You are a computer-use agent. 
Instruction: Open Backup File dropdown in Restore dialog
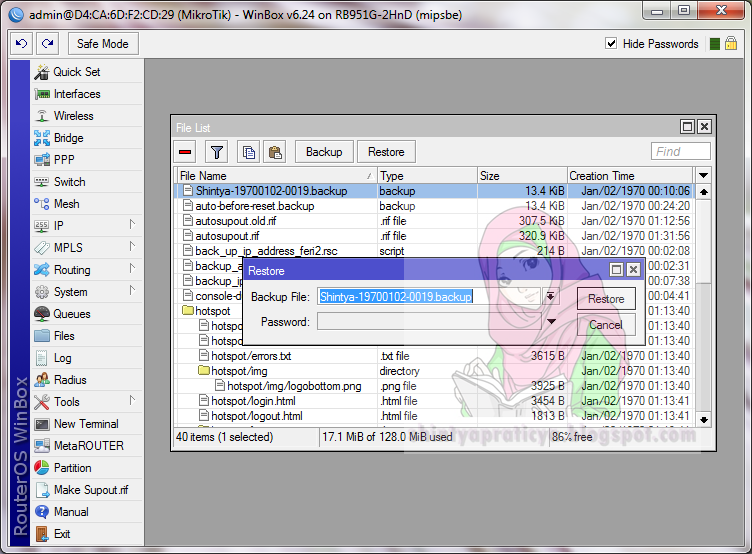[x=551, y=297]
